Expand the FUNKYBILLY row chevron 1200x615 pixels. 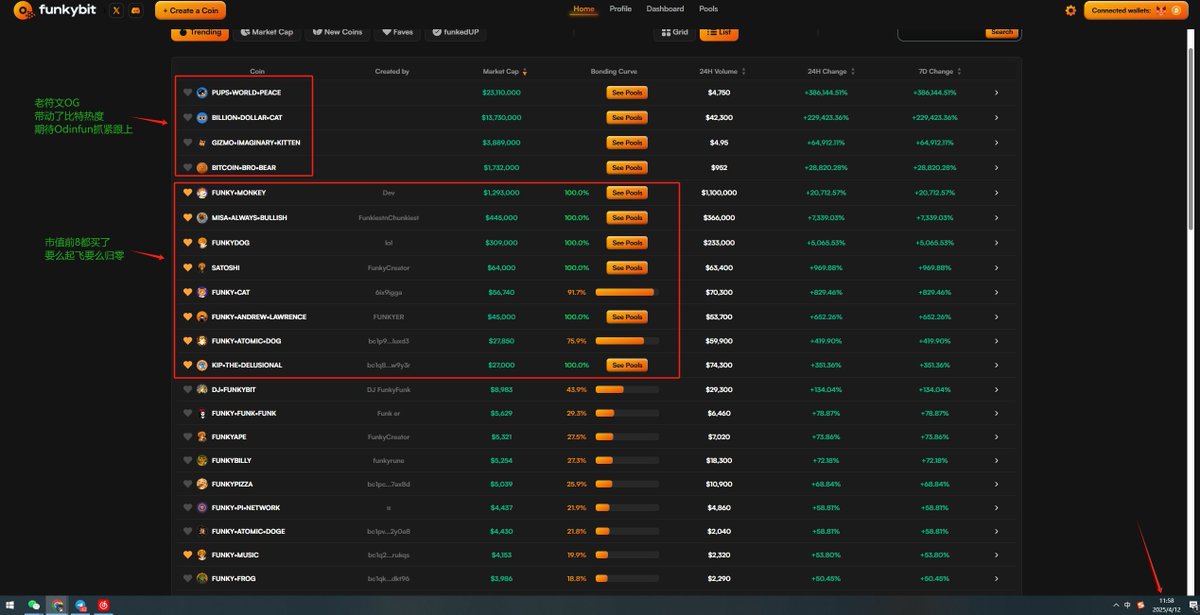(997, 460)
